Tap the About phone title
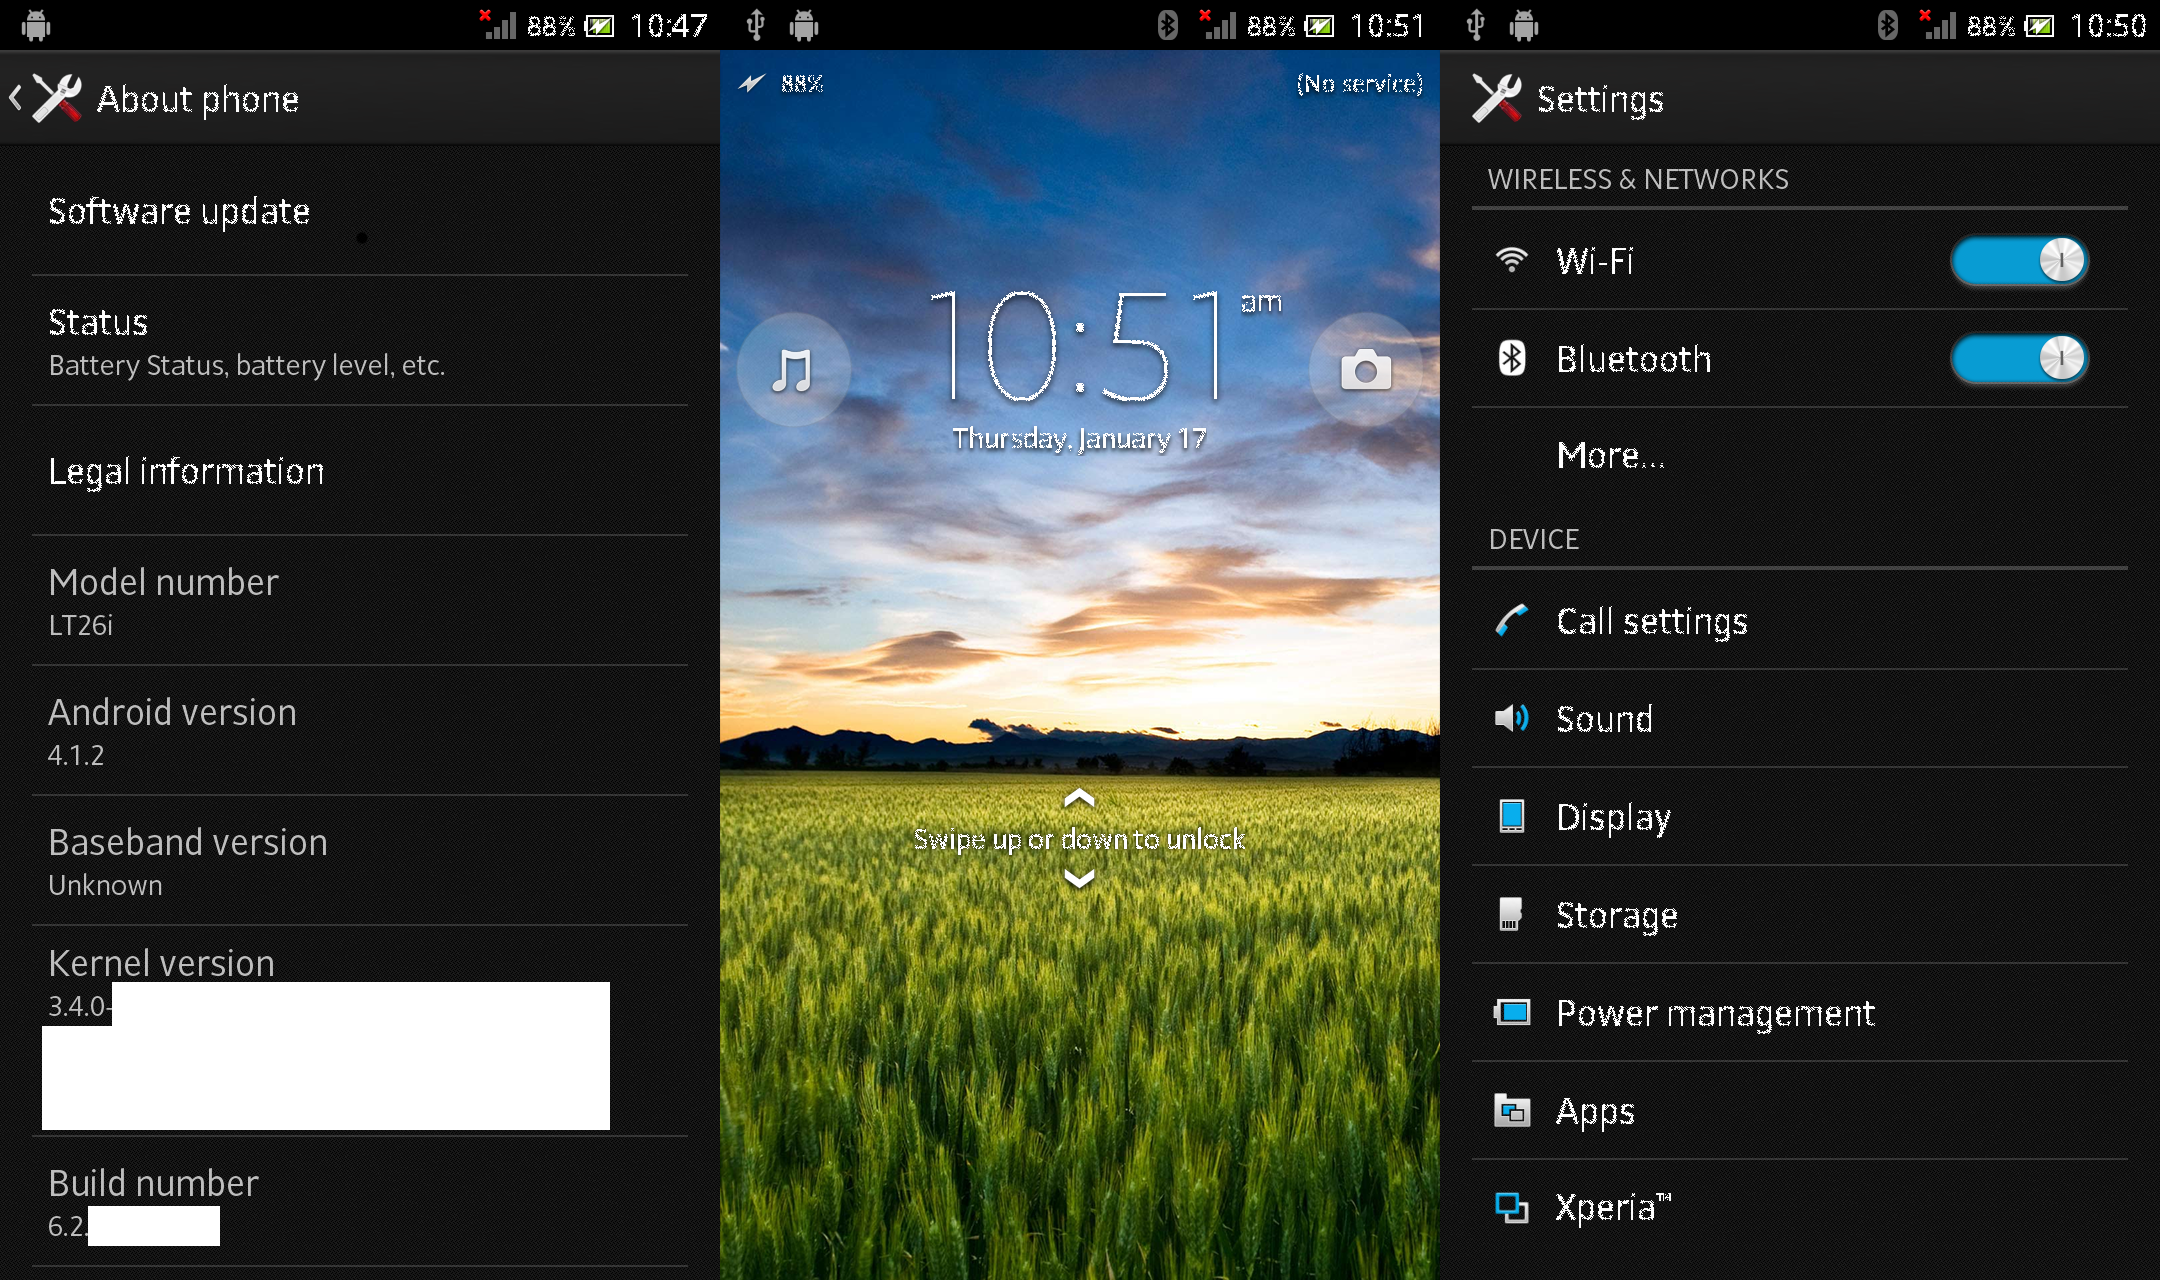This screenshot has width=2160, height=1280. pos(198,99)
